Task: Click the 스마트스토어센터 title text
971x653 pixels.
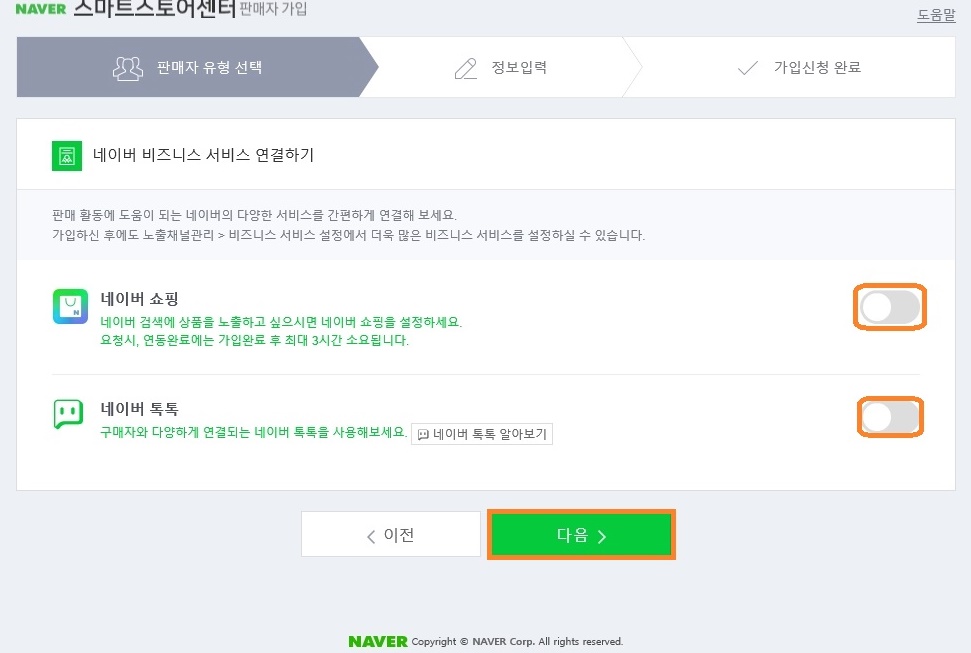Action: 154,9
